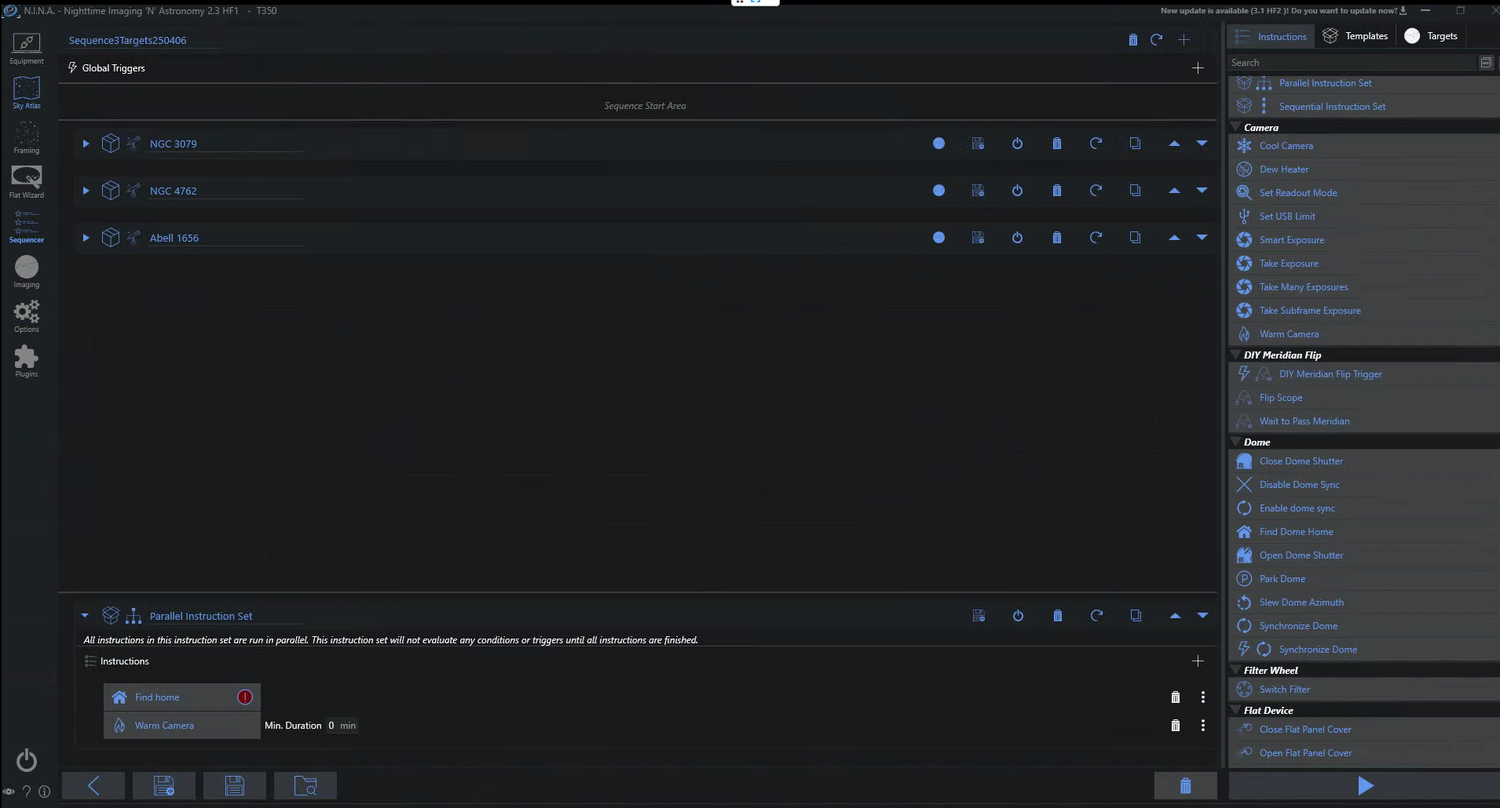
Task: Toggle the power icon for NGC 4762
Action: (1017, 190)
